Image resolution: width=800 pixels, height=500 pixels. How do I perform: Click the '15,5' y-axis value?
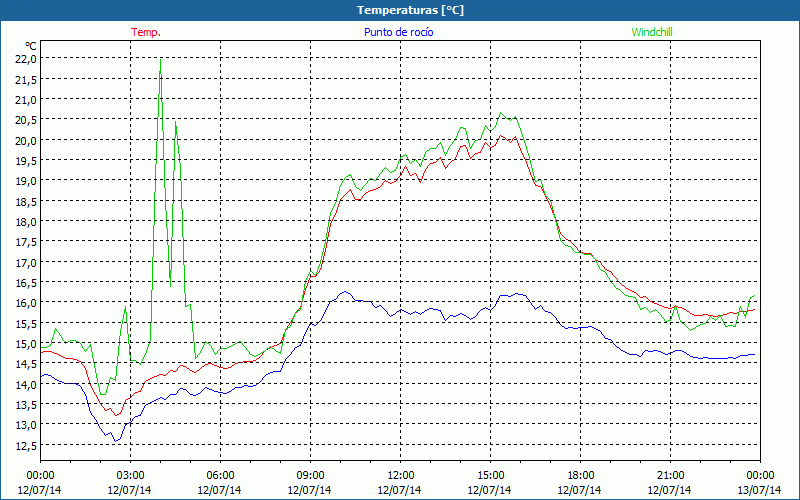pos(26,323)
